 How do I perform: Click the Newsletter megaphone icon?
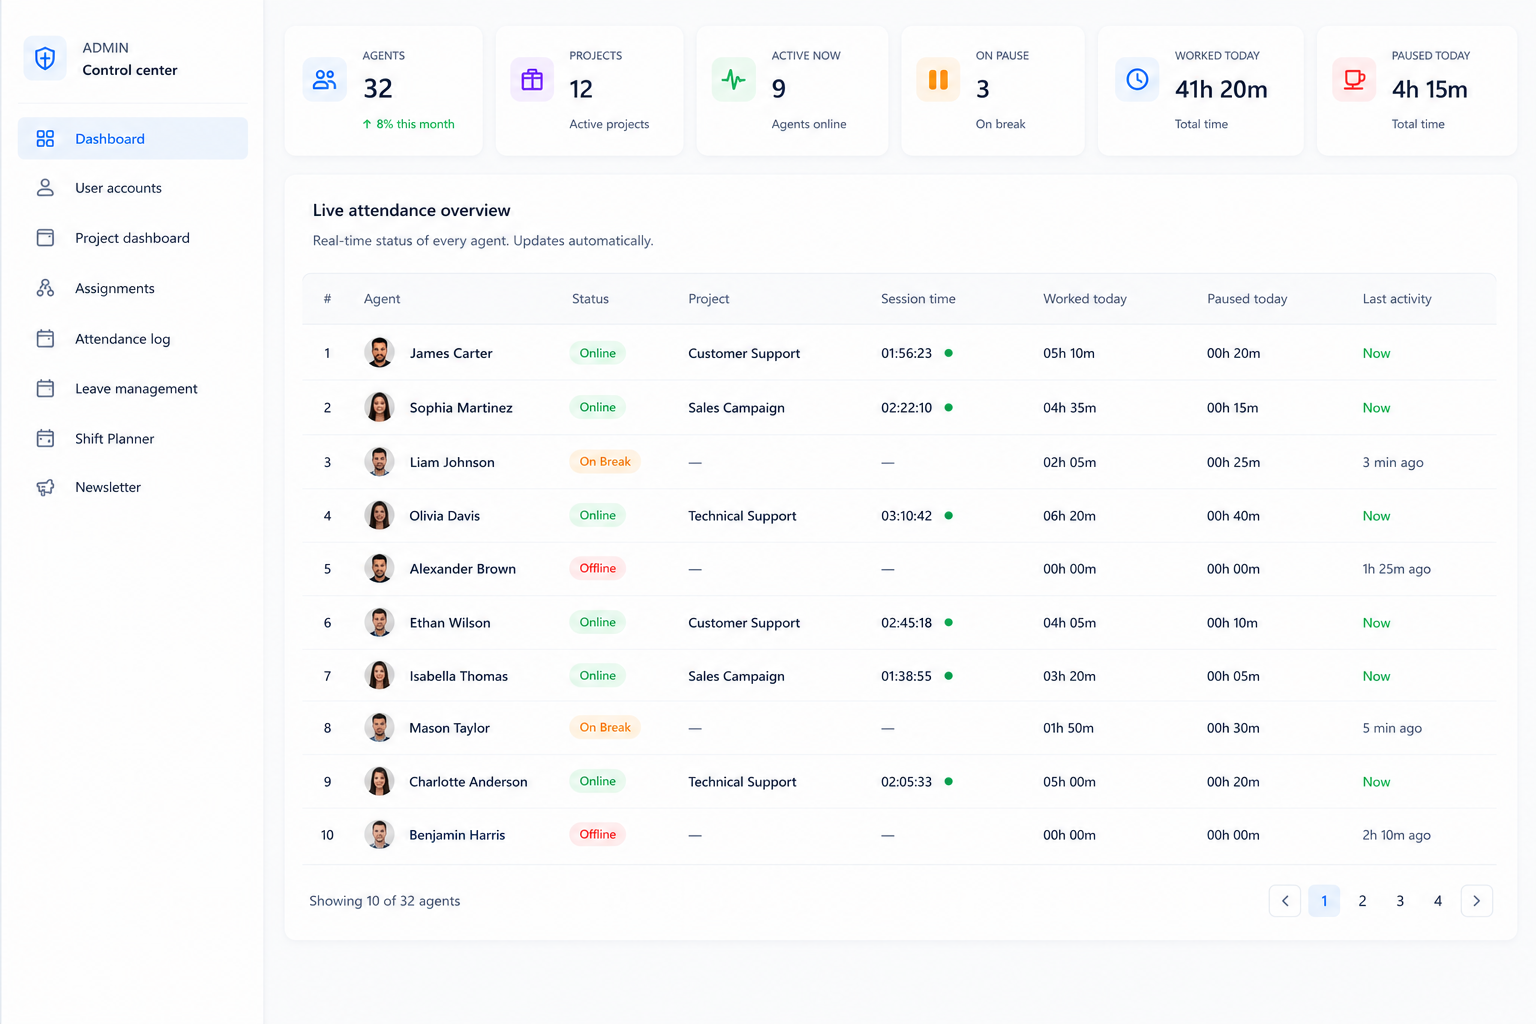point(45,487)
